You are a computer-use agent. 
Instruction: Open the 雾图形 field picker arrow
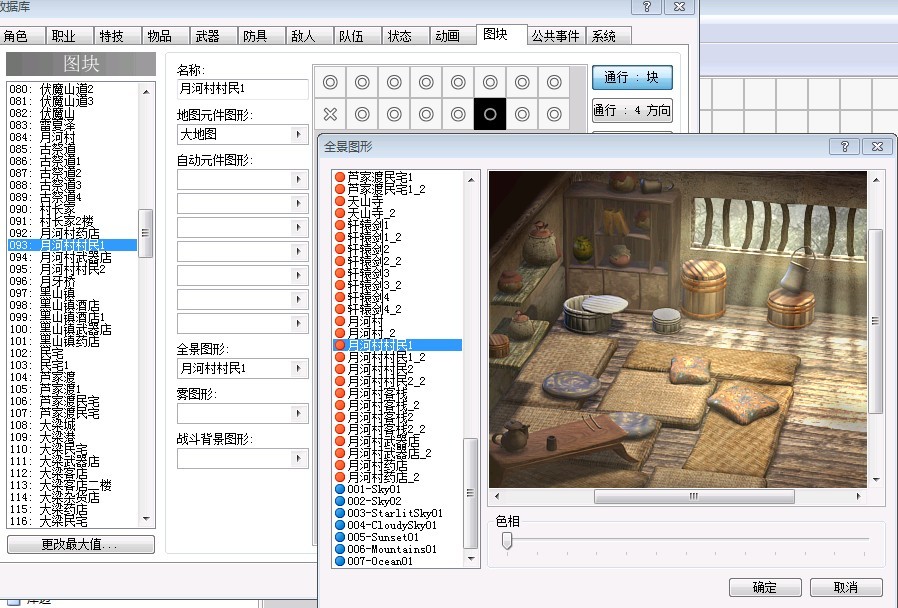298,413
